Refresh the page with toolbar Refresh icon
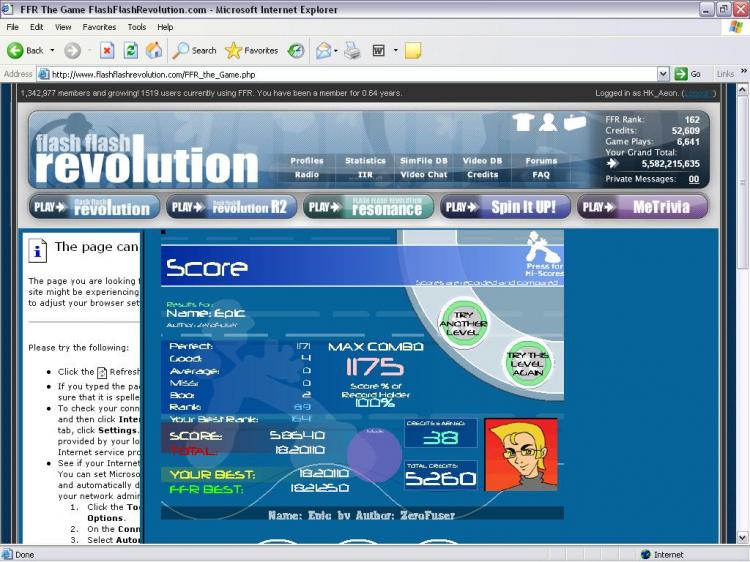This screenshot has height=562, width=750. (x=130, y=50)
